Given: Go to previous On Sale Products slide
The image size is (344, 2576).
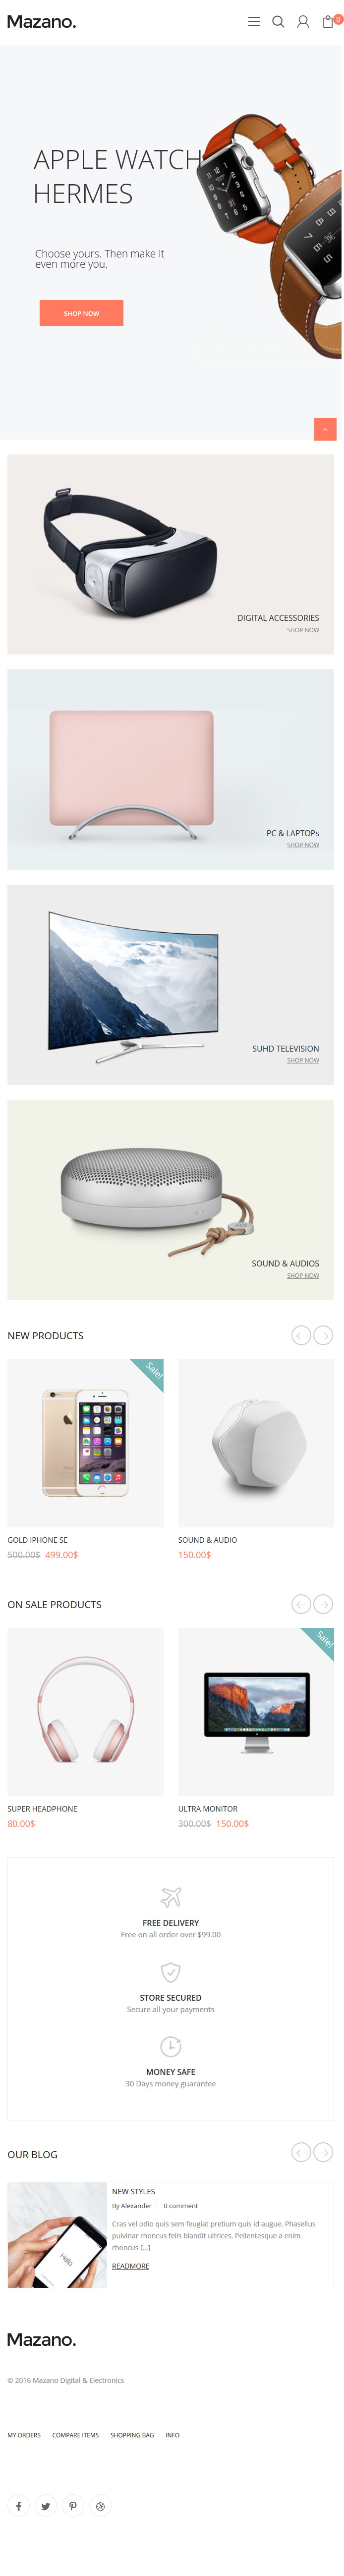Looking at the screenshot, I should 301,1604.
